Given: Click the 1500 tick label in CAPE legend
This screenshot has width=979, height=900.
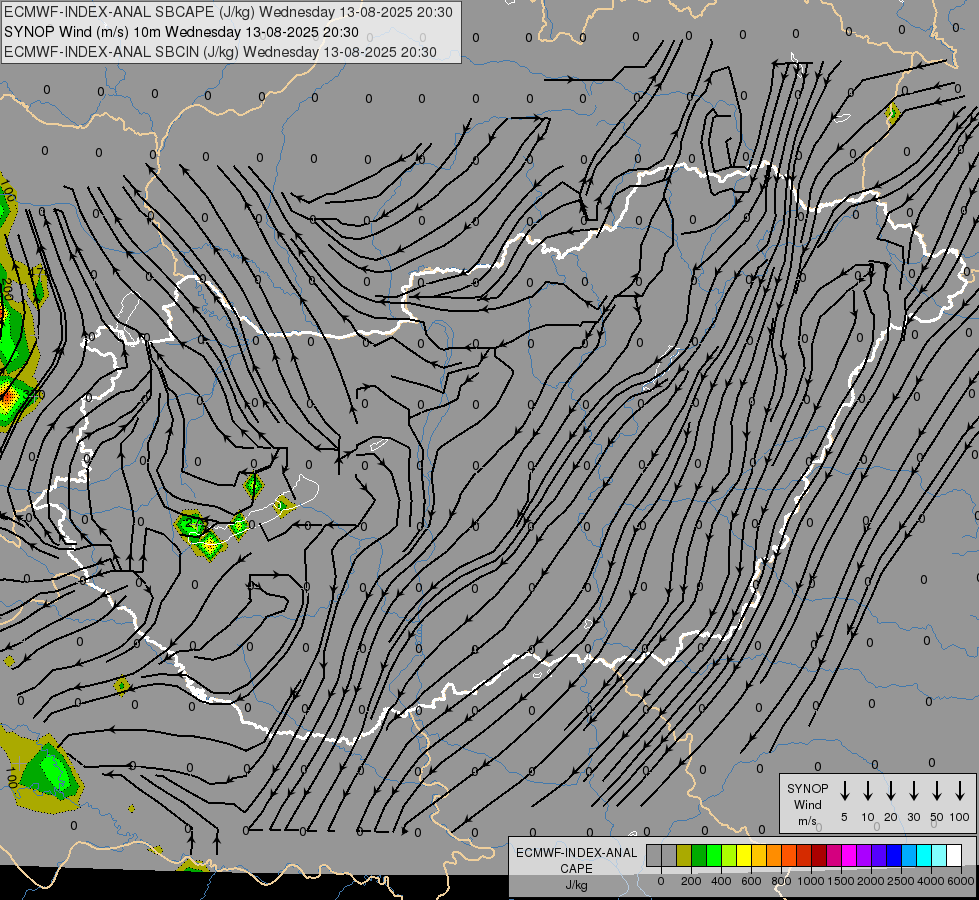Looking at the screenshot, I should click(841, 881).
